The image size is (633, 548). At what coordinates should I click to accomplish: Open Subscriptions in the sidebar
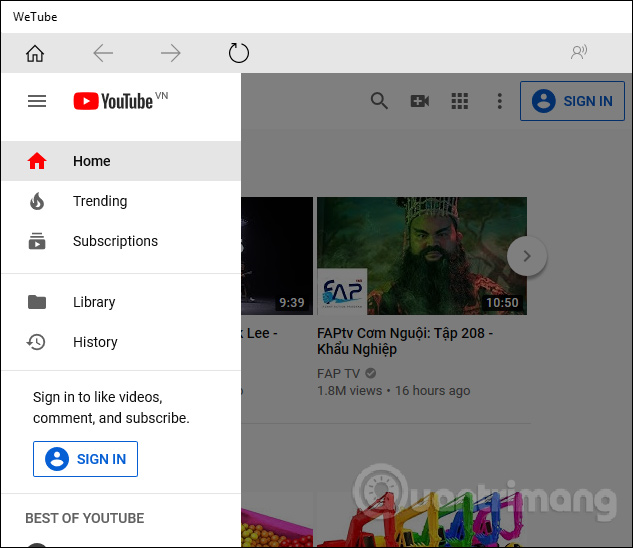tap(121, 241)
